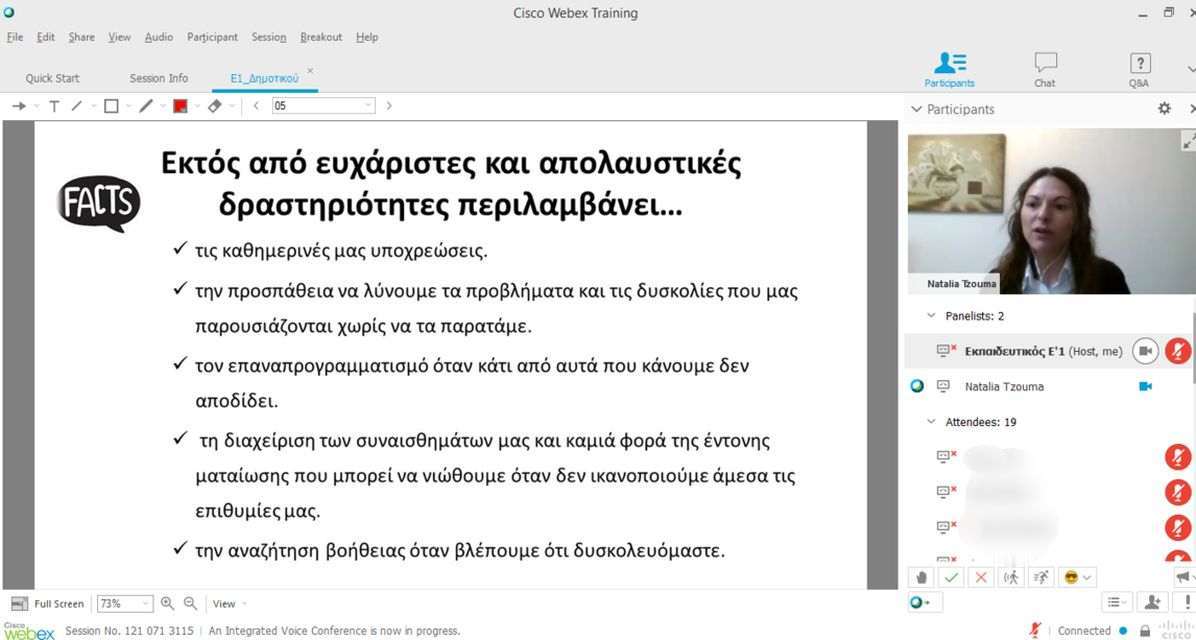Viewport: 1196px width, 640px height.
Task: Click the muted microphone status bar icon
Action: click(1035, 631)
